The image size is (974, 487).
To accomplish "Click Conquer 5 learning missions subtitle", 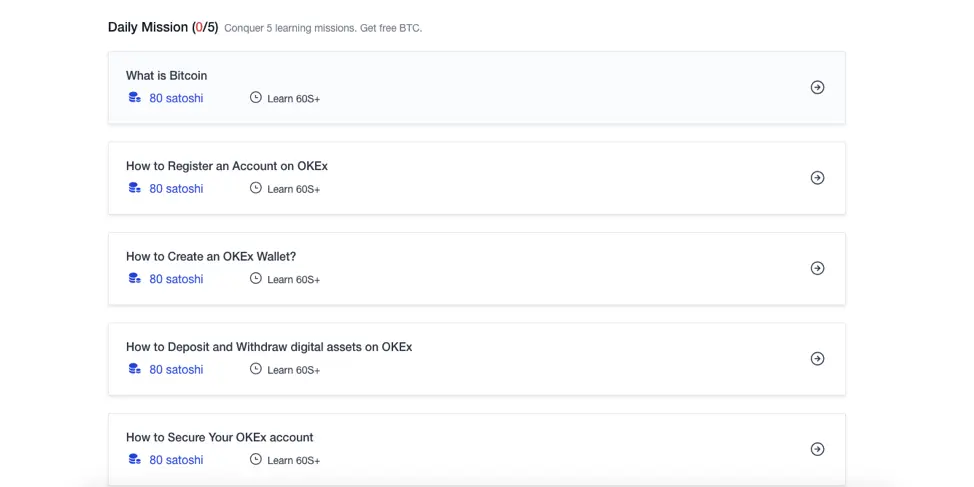I will (x=323, y=29).
